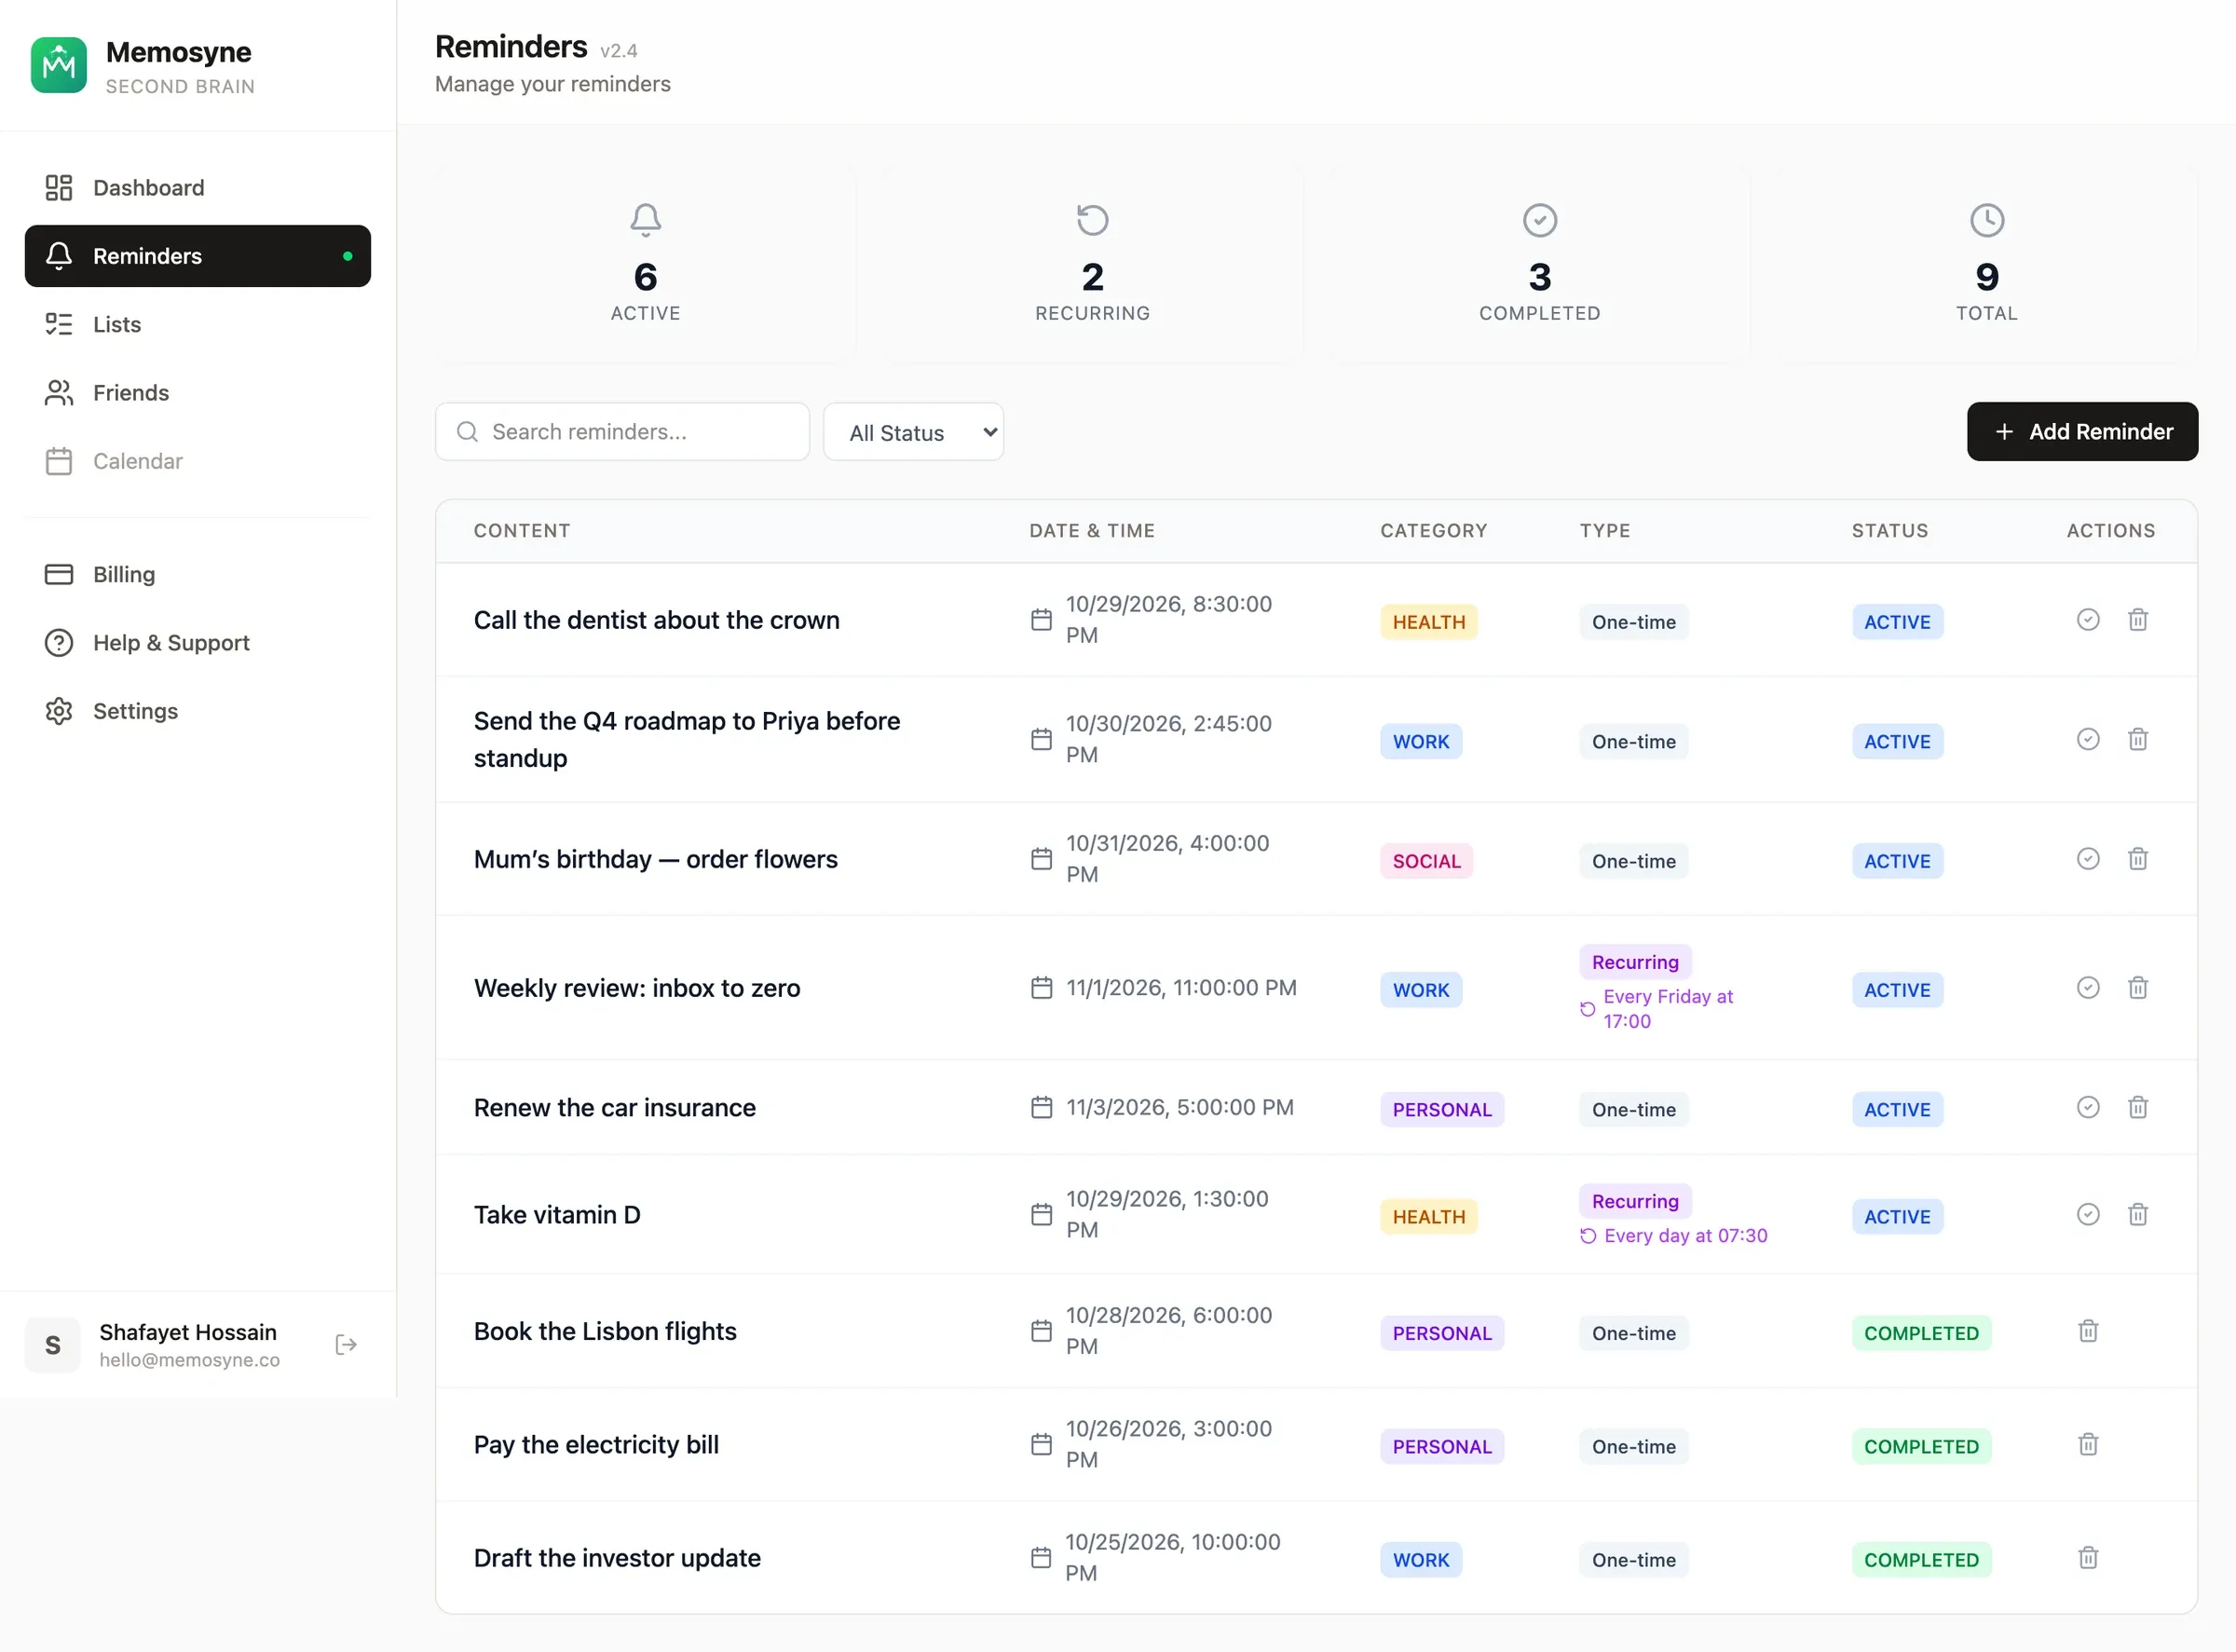This screenshot has width=2236, height=1652.
Task: Trash the 'Weekly review: inbox to zero' reminder
Action: (2138, 988)
